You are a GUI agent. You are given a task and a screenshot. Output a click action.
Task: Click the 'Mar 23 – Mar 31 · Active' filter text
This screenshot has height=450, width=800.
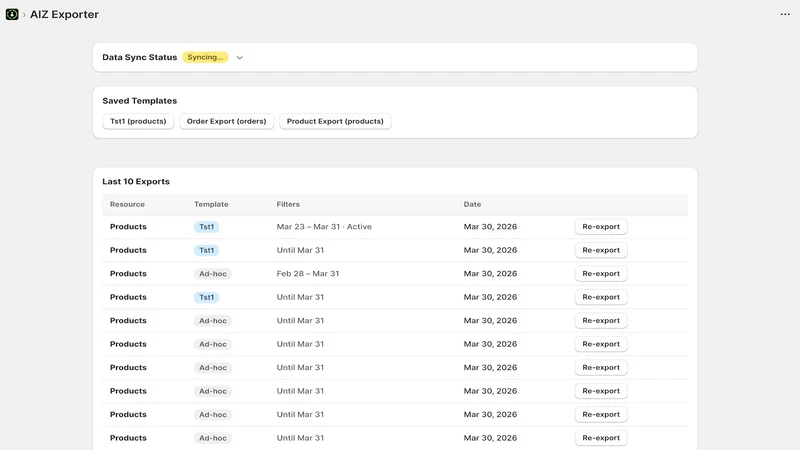click(x=324, y=227)
